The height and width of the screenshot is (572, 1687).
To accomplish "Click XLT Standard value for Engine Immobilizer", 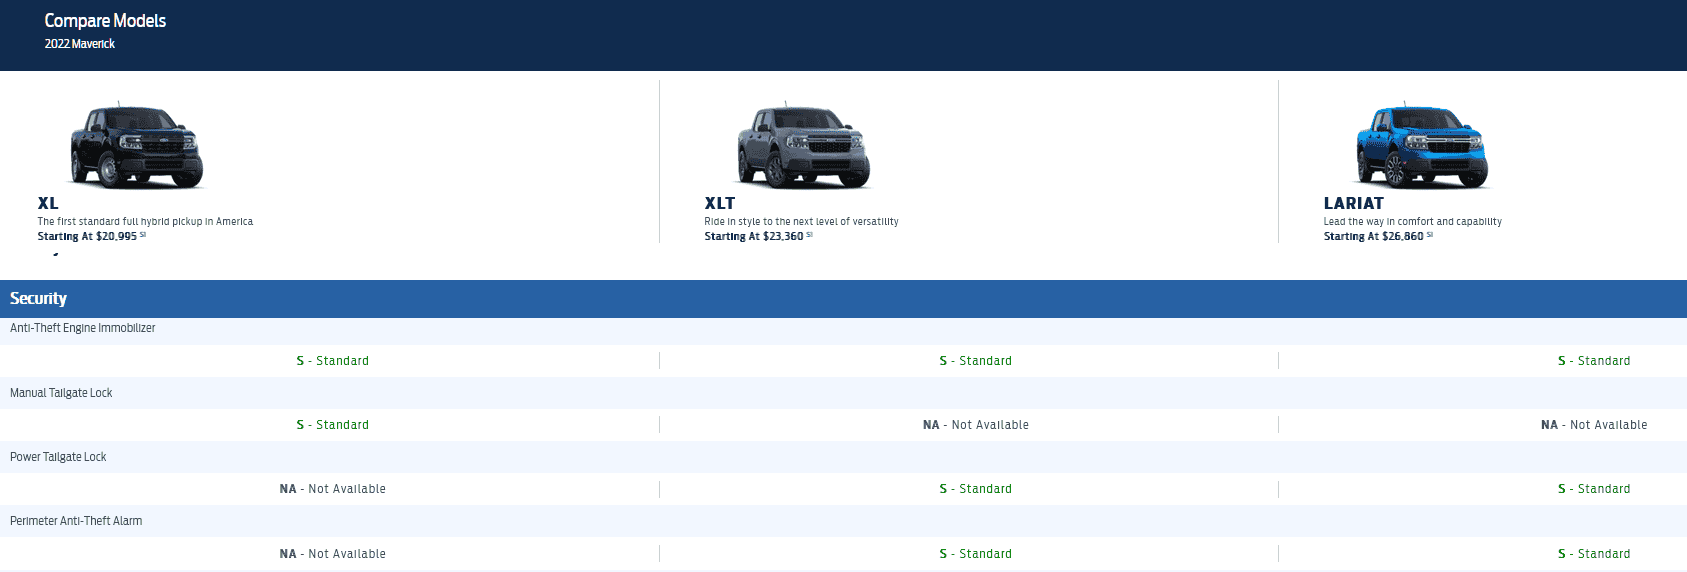I will [x=975, y=361].
